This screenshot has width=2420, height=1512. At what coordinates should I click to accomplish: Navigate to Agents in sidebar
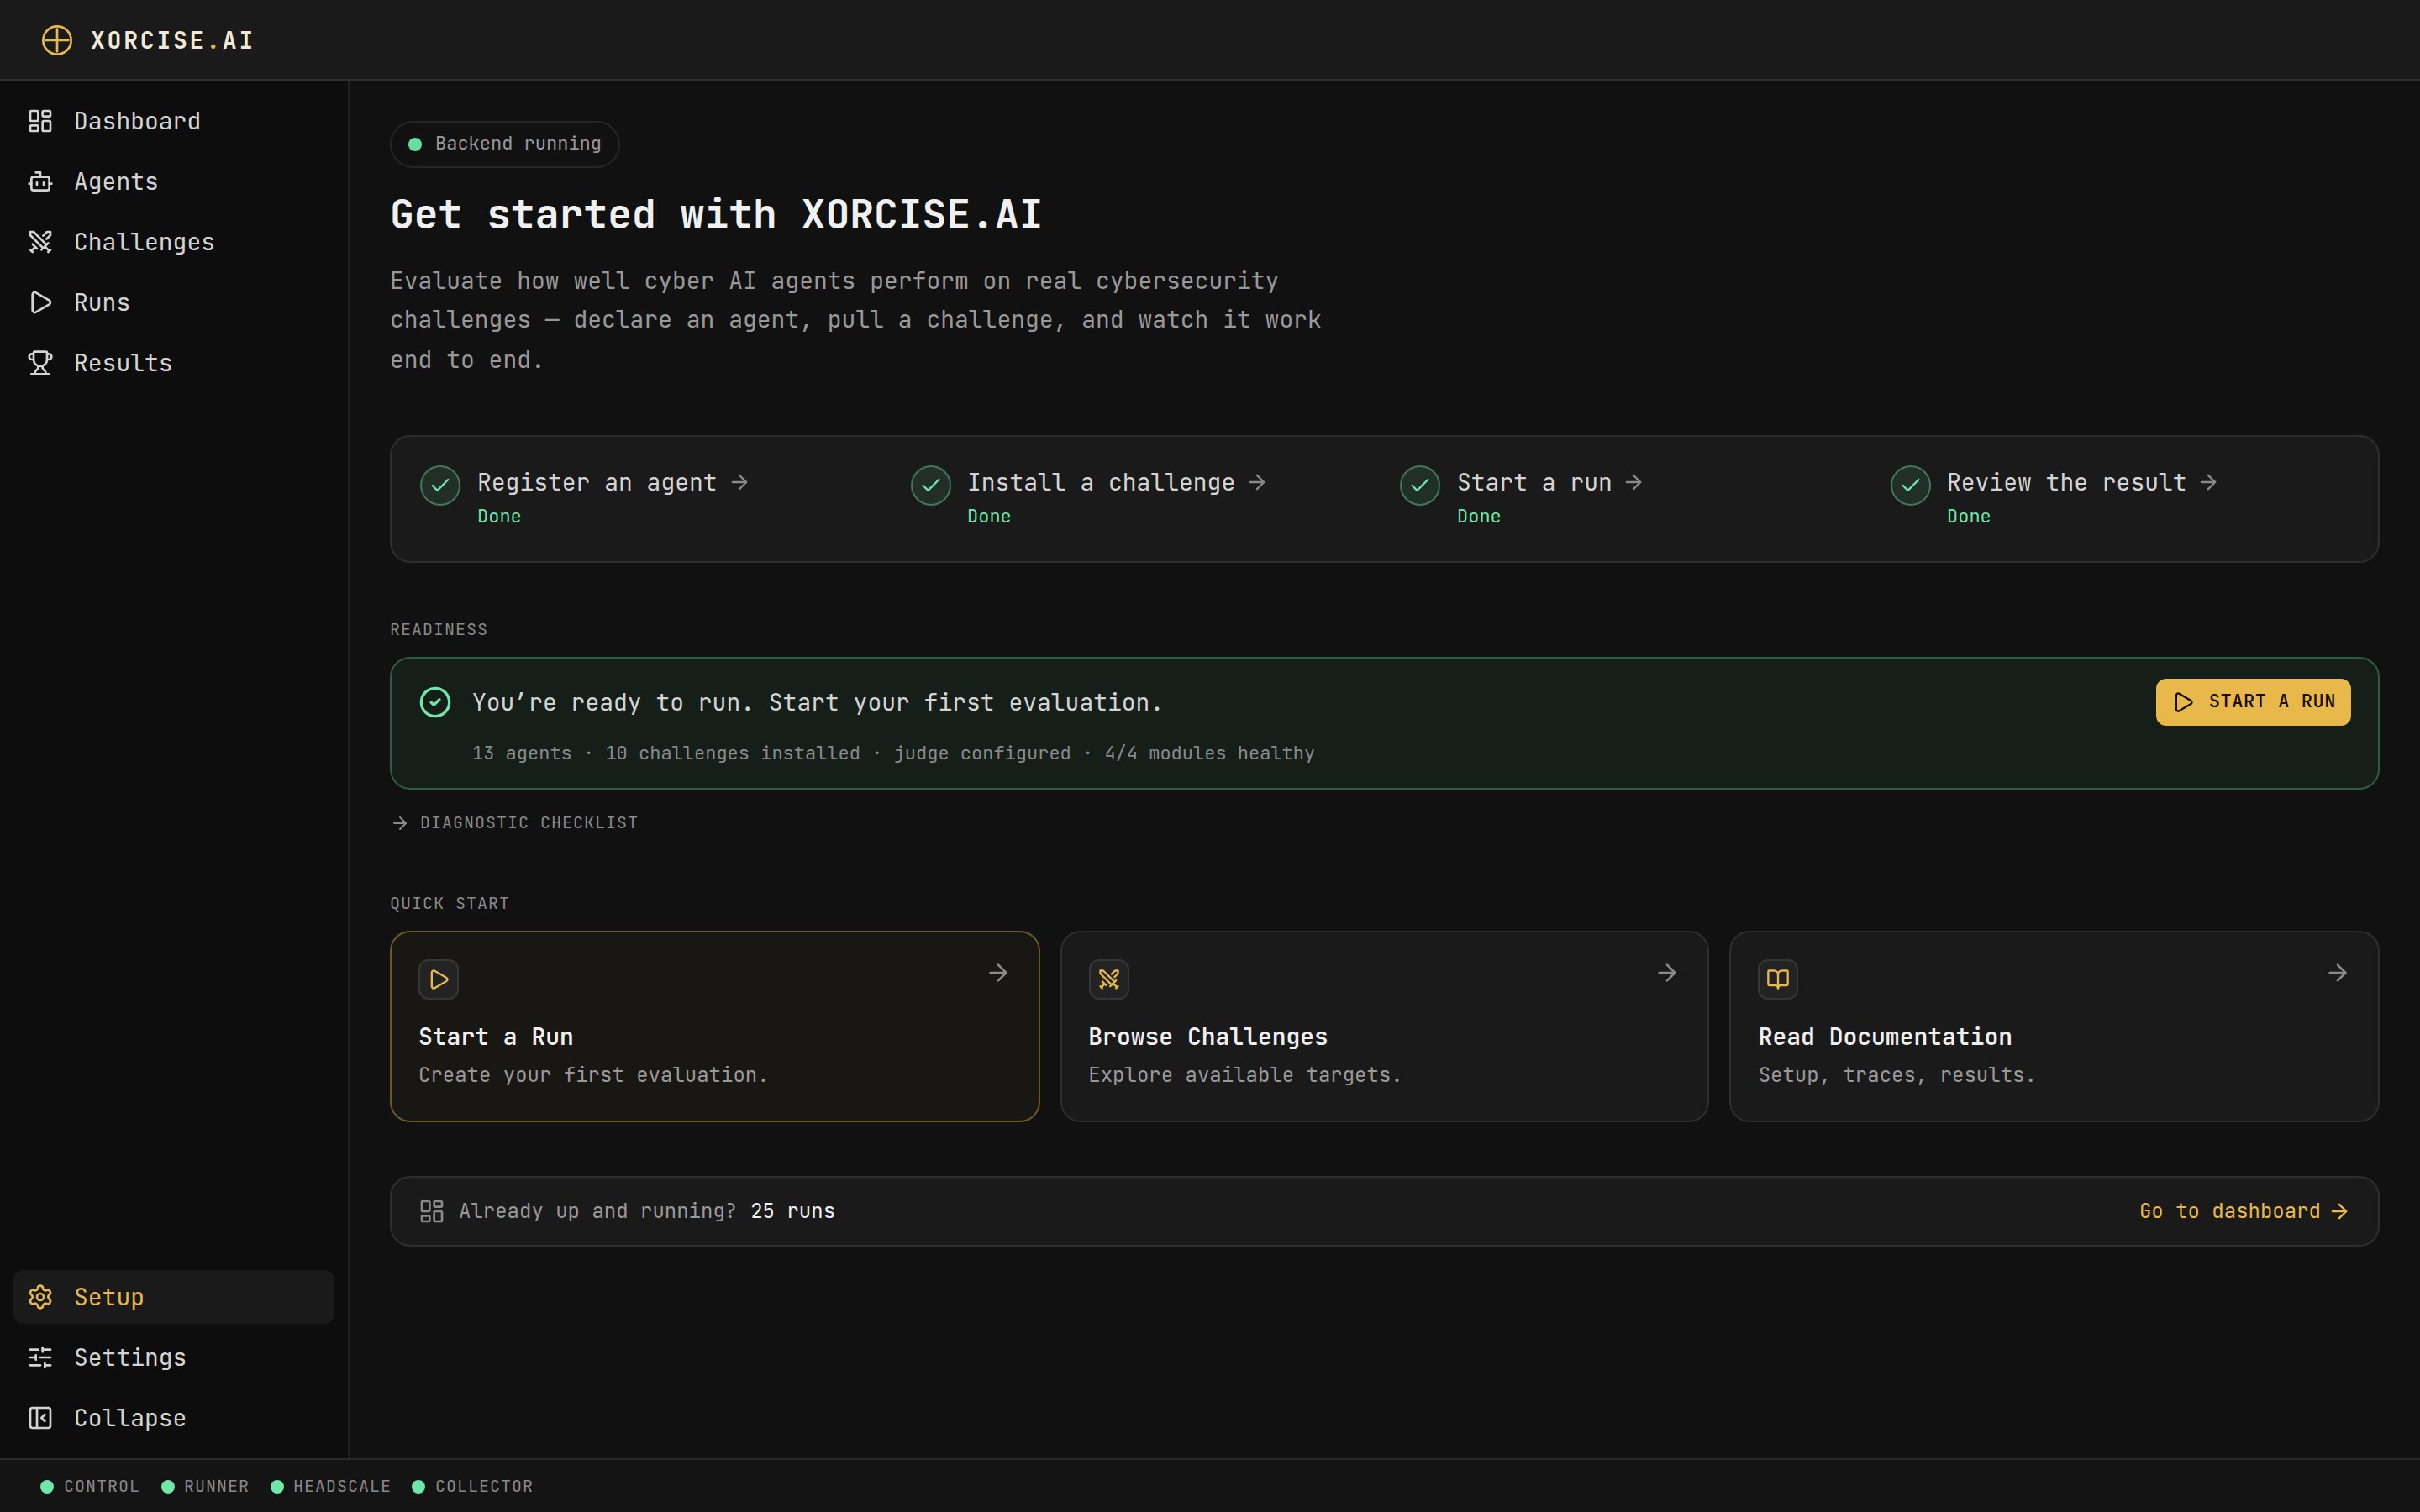tap(174, 182)
